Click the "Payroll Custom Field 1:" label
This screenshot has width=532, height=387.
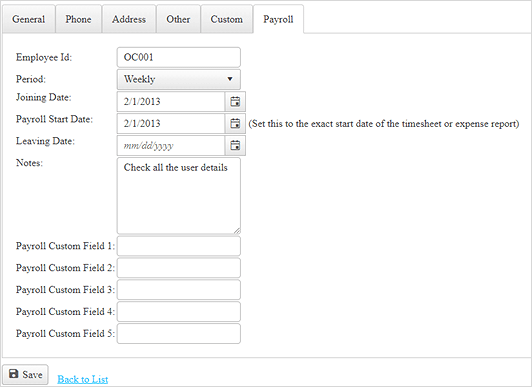point(65,246)
